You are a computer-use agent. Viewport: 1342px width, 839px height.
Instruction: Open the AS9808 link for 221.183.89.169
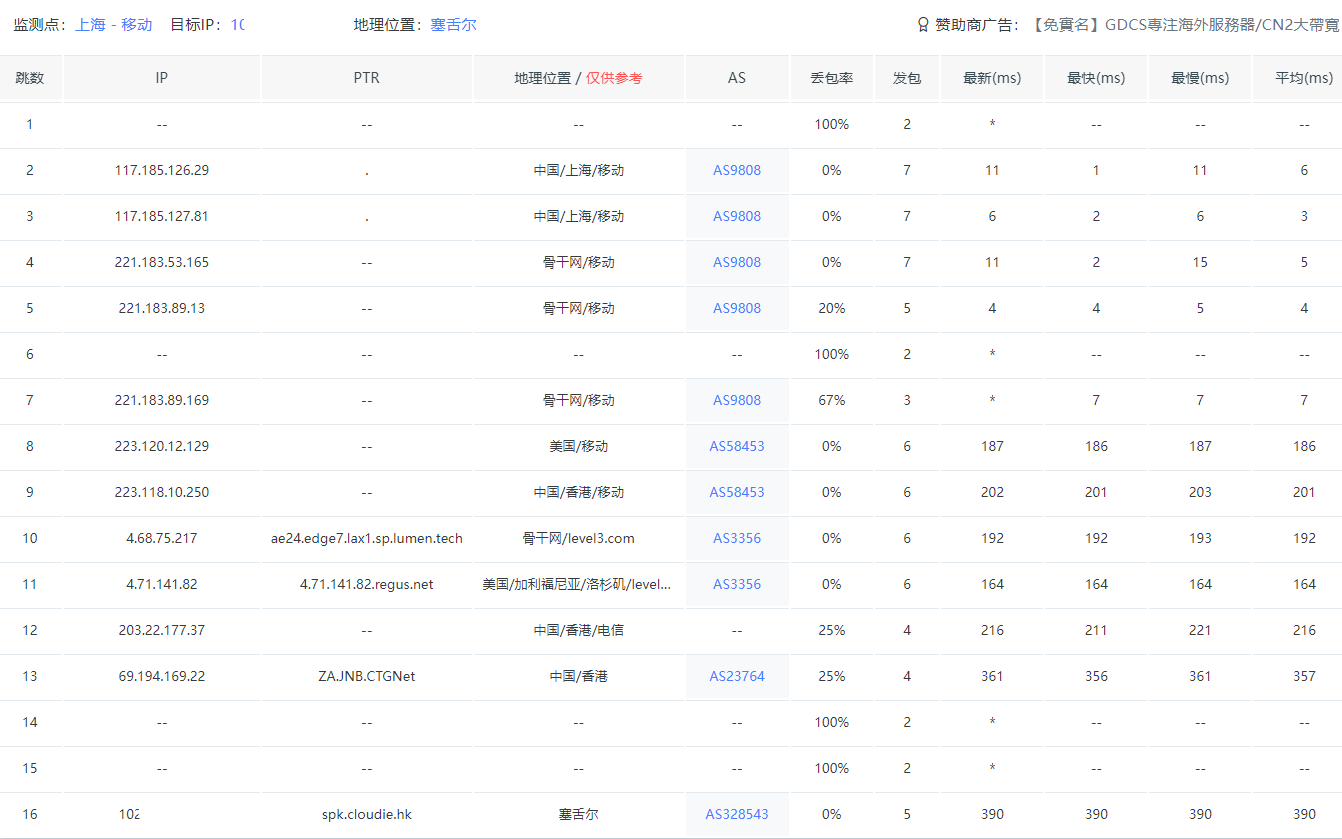pyautogui.click(x=737, y=400)
